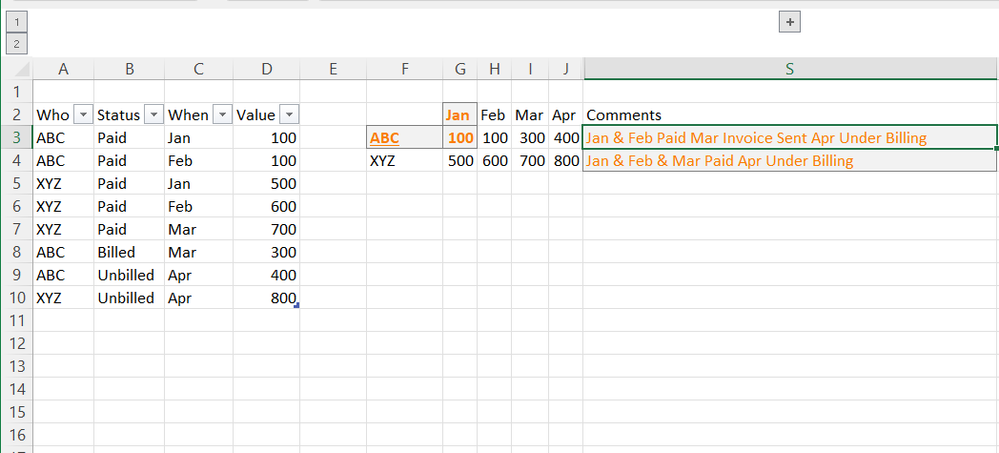
Task: Select column J header
Action: click(x=566, y=69)
